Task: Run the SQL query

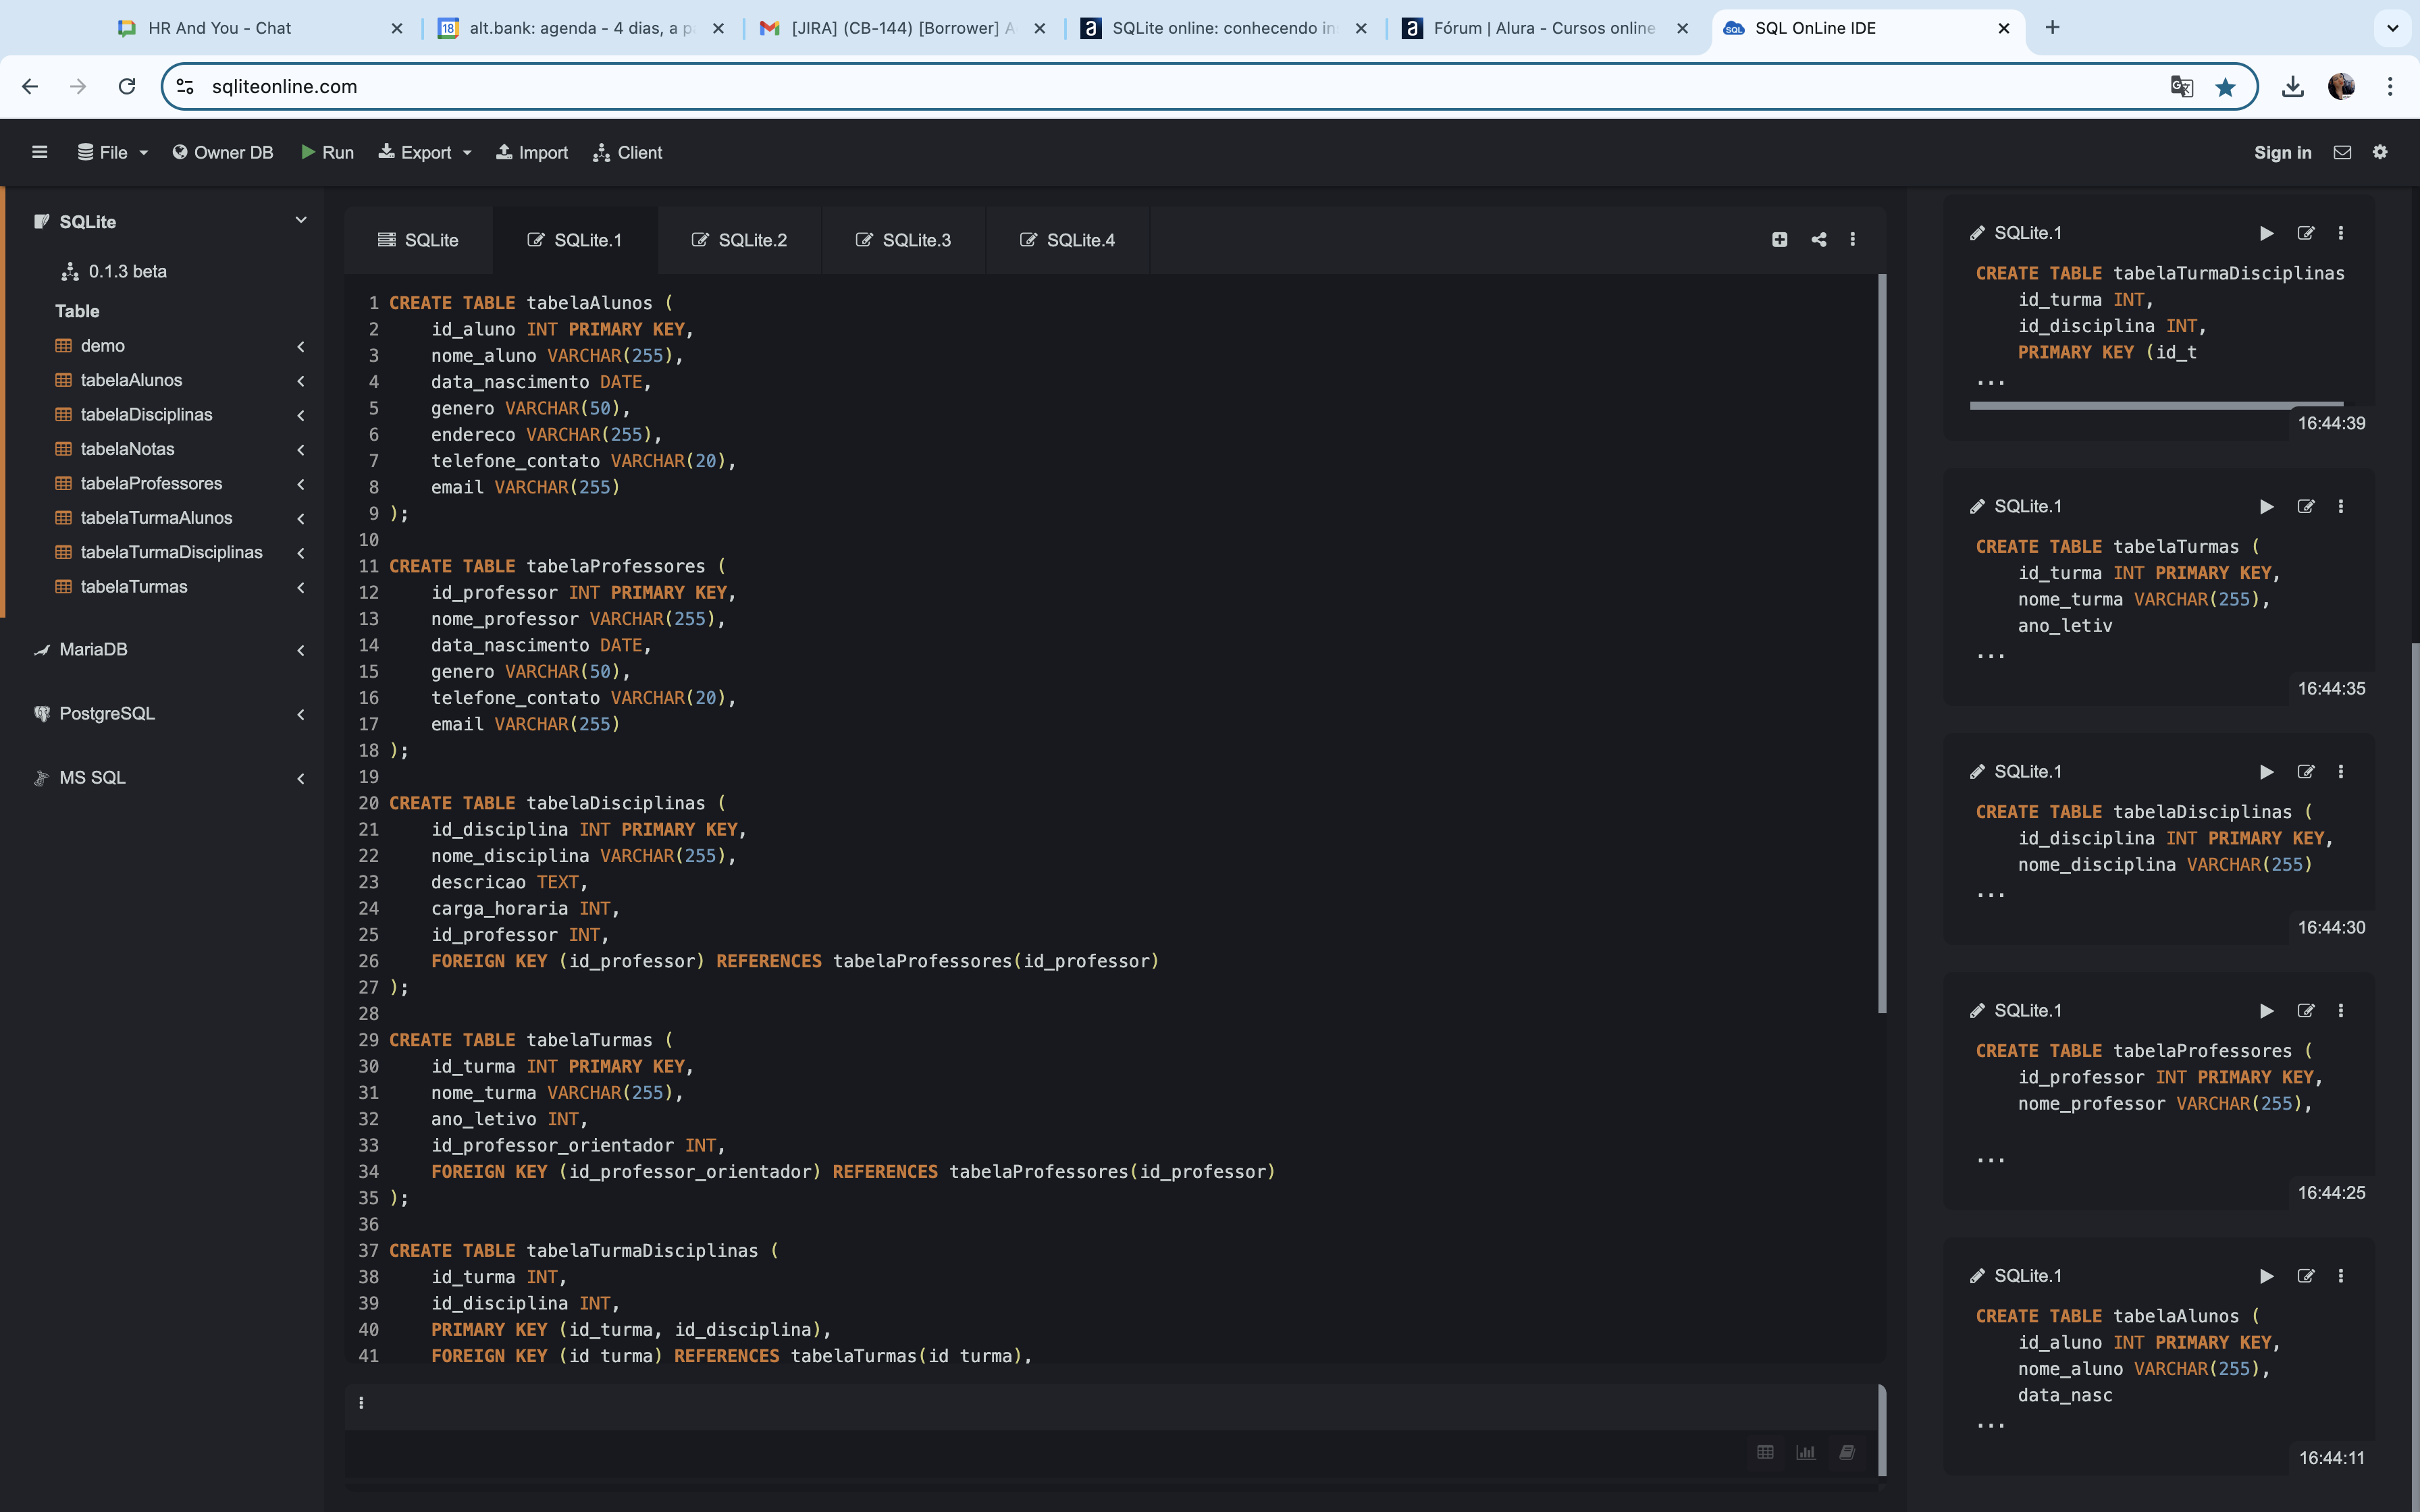Action: pyautogui.click(x=328, y=152)
